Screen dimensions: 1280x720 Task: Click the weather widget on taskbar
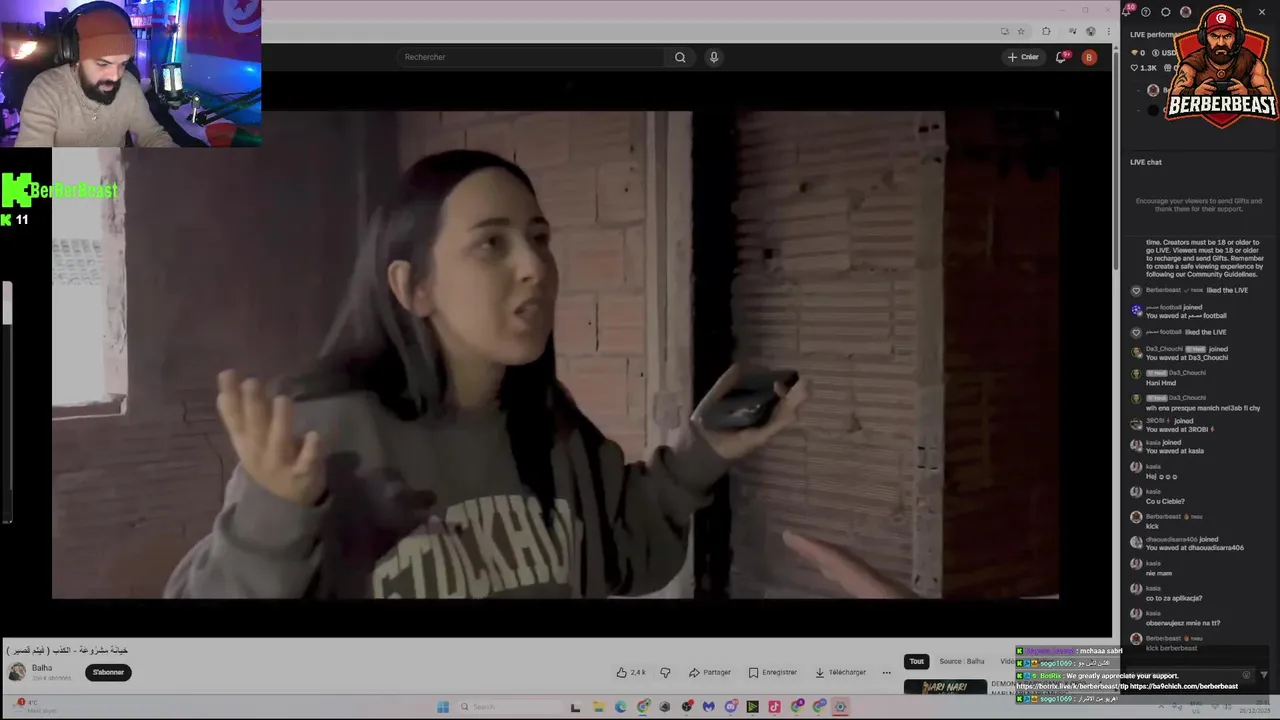pyautogui.click(x=35, y=706)
